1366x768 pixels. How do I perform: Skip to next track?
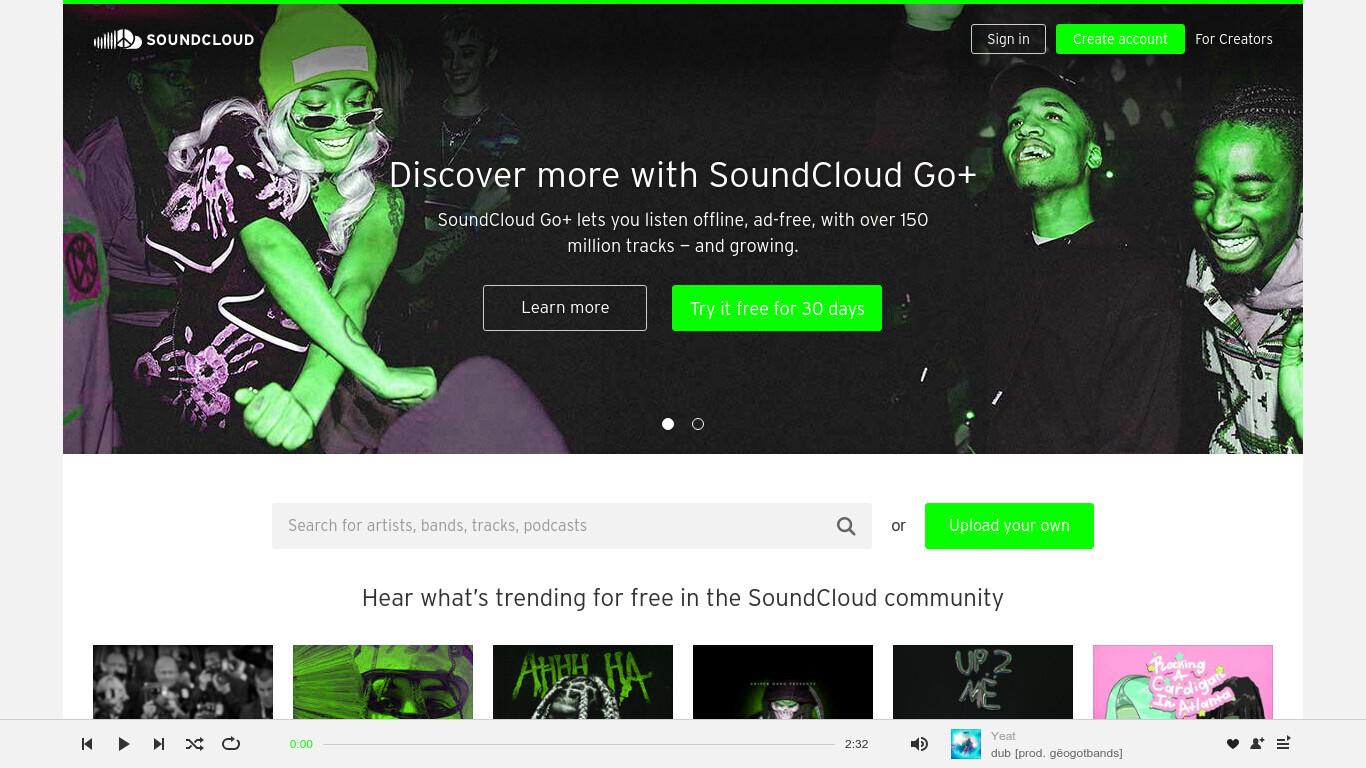click(x=159, y=744)
